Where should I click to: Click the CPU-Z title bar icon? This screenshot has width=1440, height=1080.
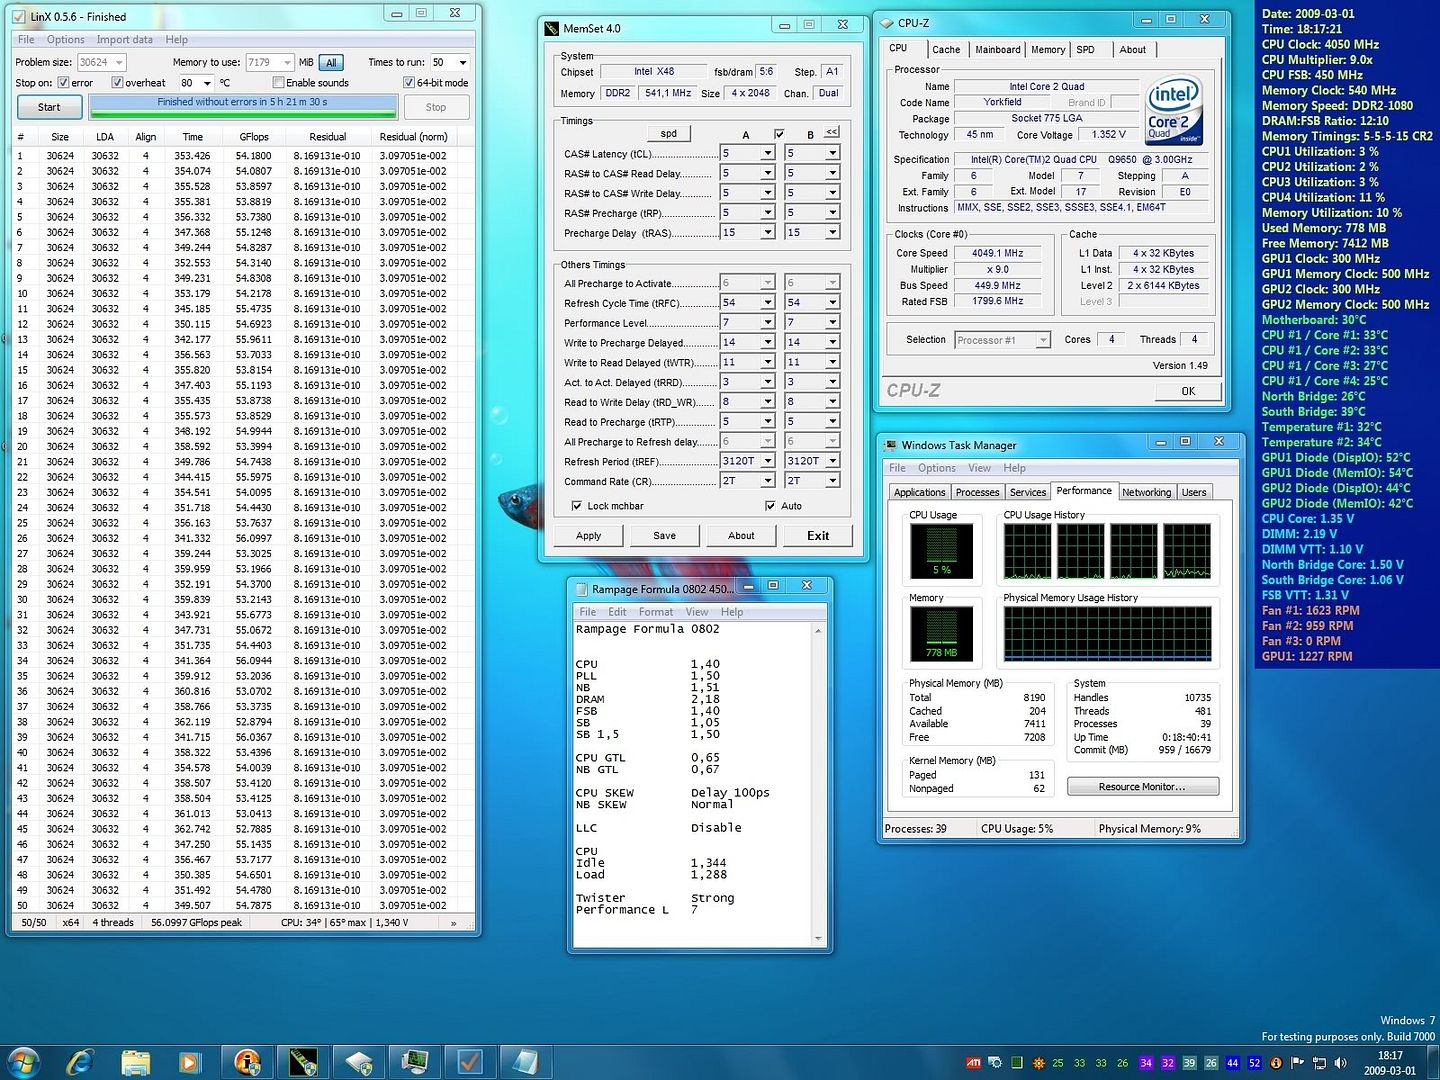coord(886,22)
